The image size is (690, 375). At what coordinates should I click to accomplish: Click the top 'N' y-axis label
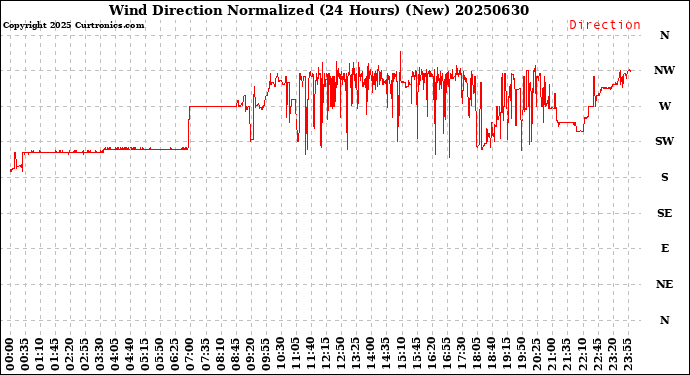point(664,35)
